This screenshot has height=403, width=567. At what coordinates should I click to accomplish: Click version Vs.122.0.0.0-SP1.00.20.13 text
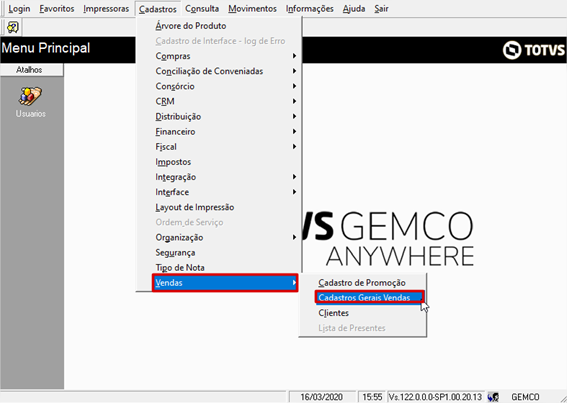435,397
